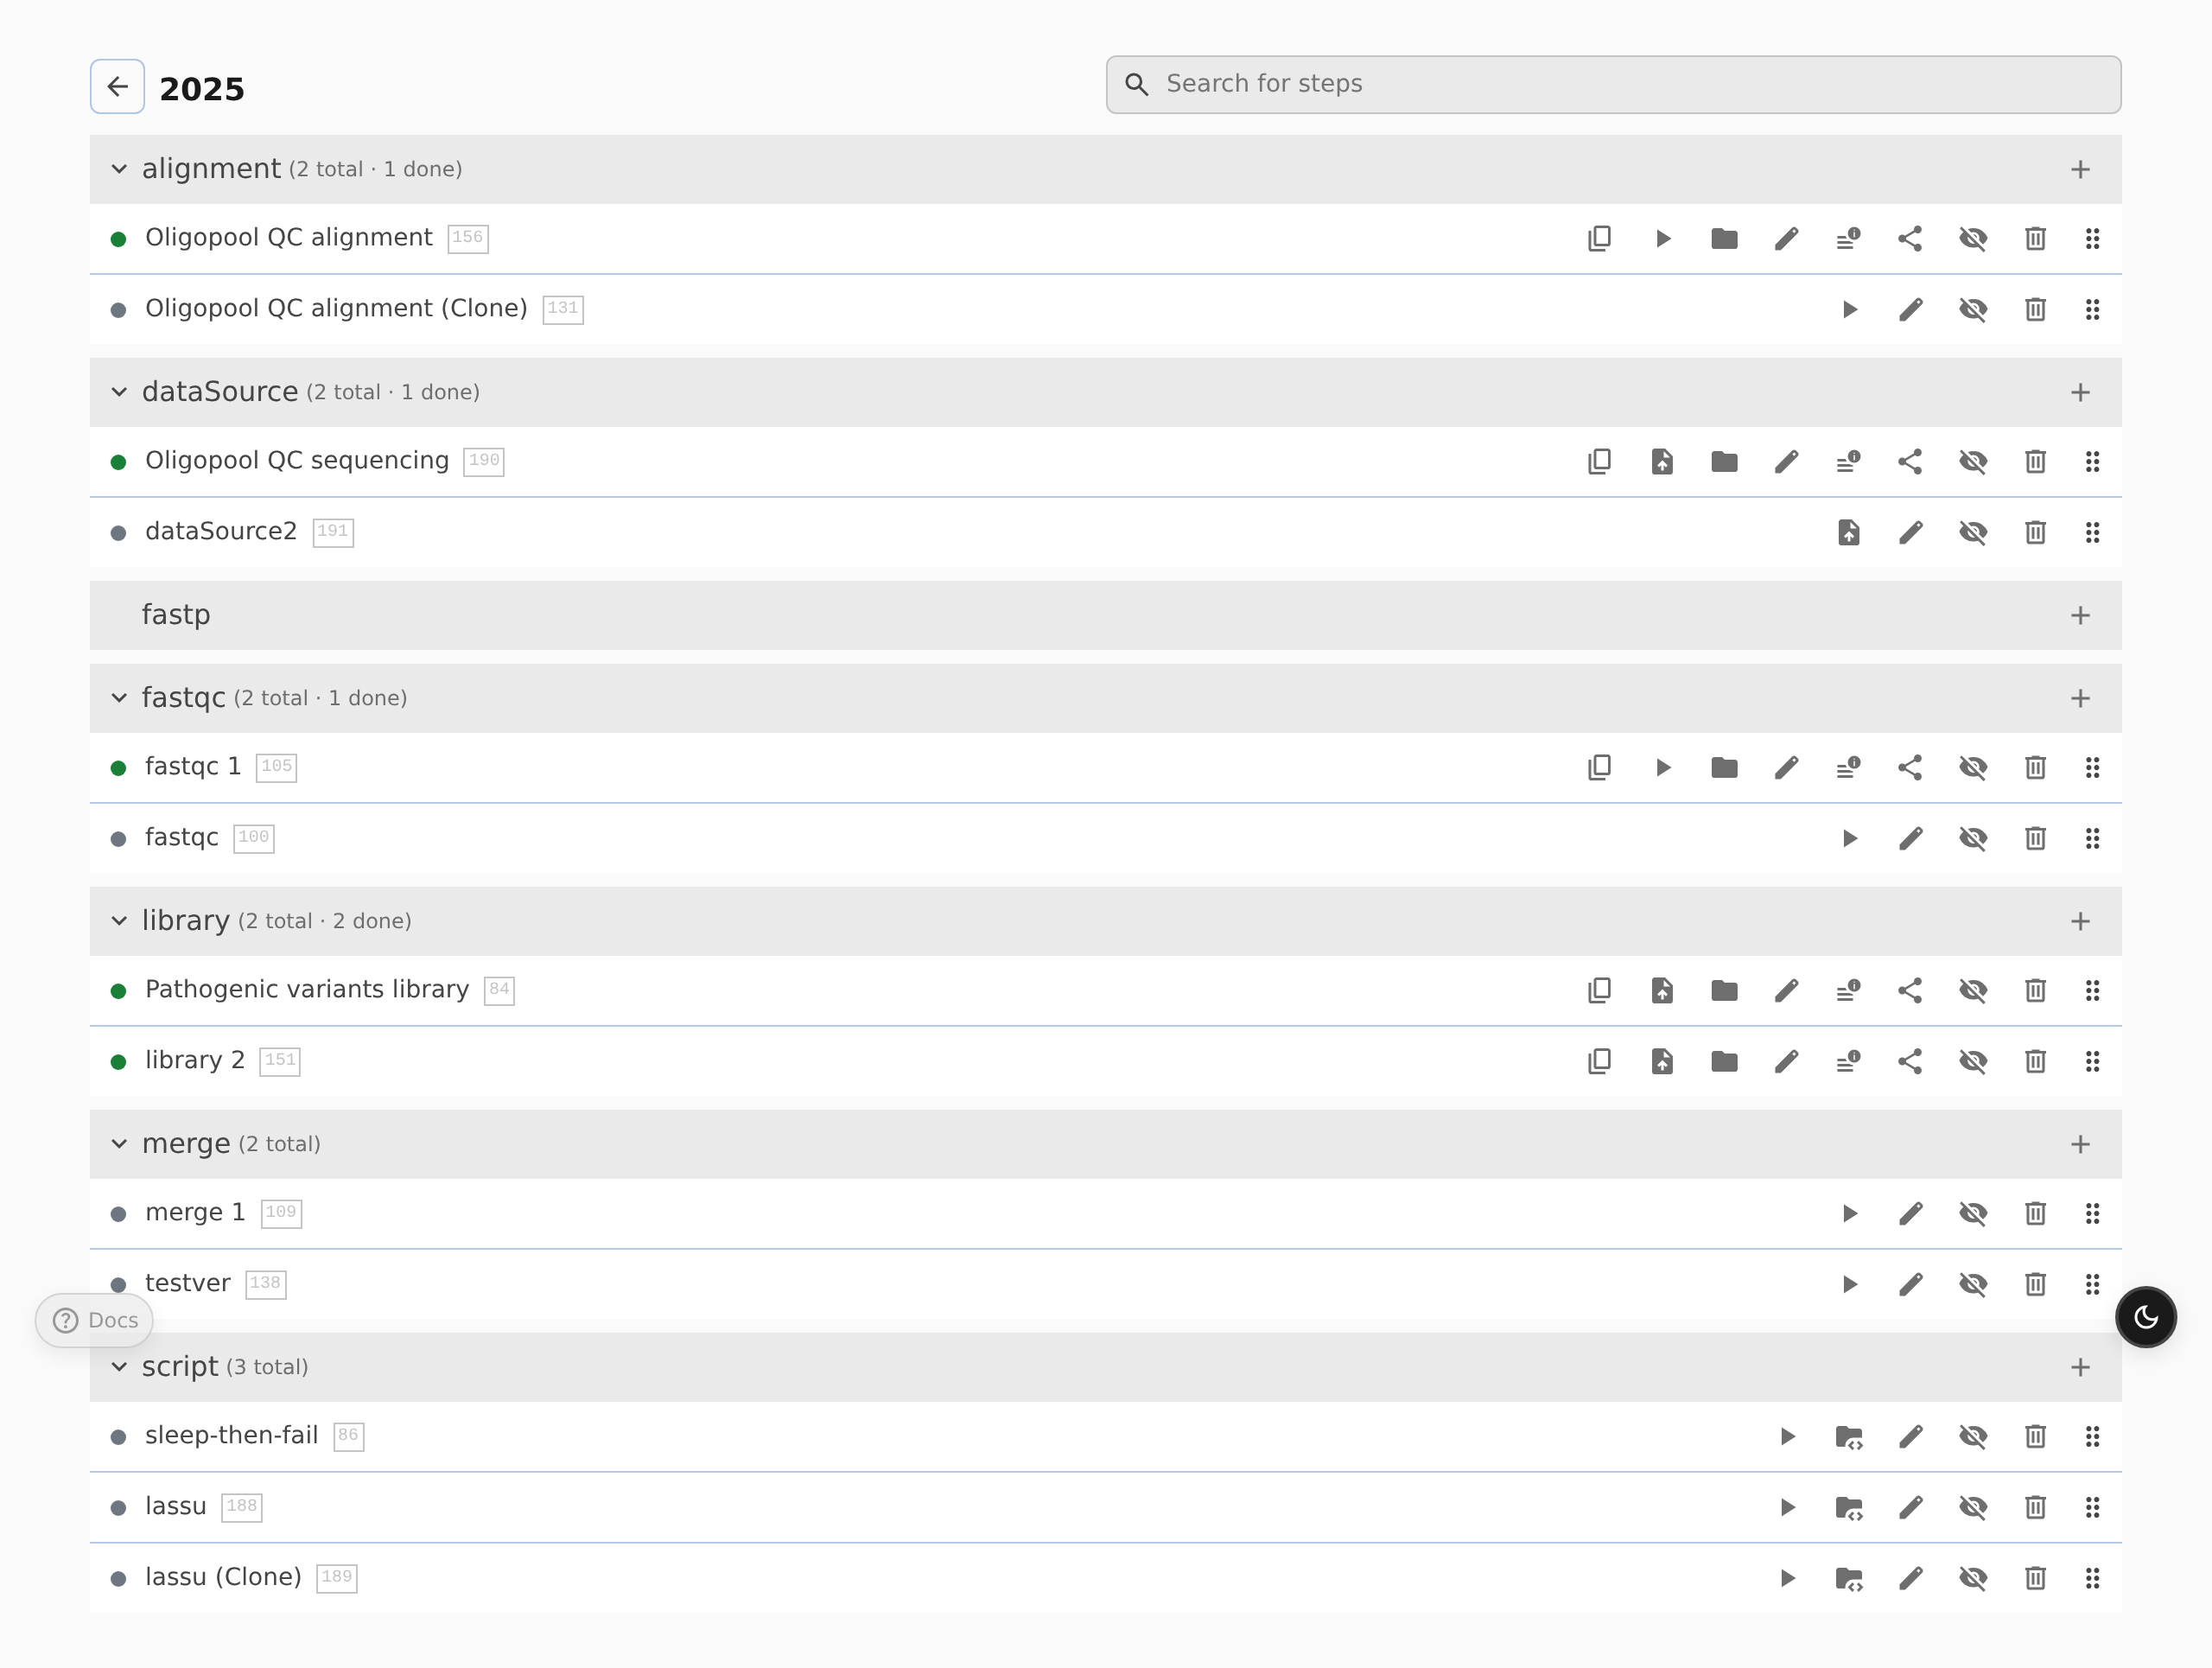The height and width of the screenshot is (1668, 2212).
Task: Collapse the dataSource section
Action: pyautogui.click(x=119, y=392)
